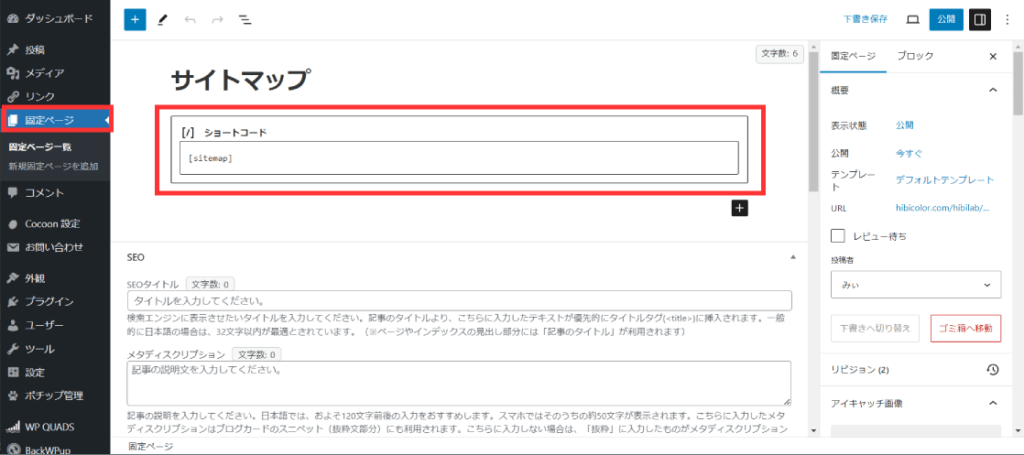The width and height of the screenshot is (1024, 455).
Task: Click the 公開 publish button
Action: pyautogui.click(x=945, y=19)
